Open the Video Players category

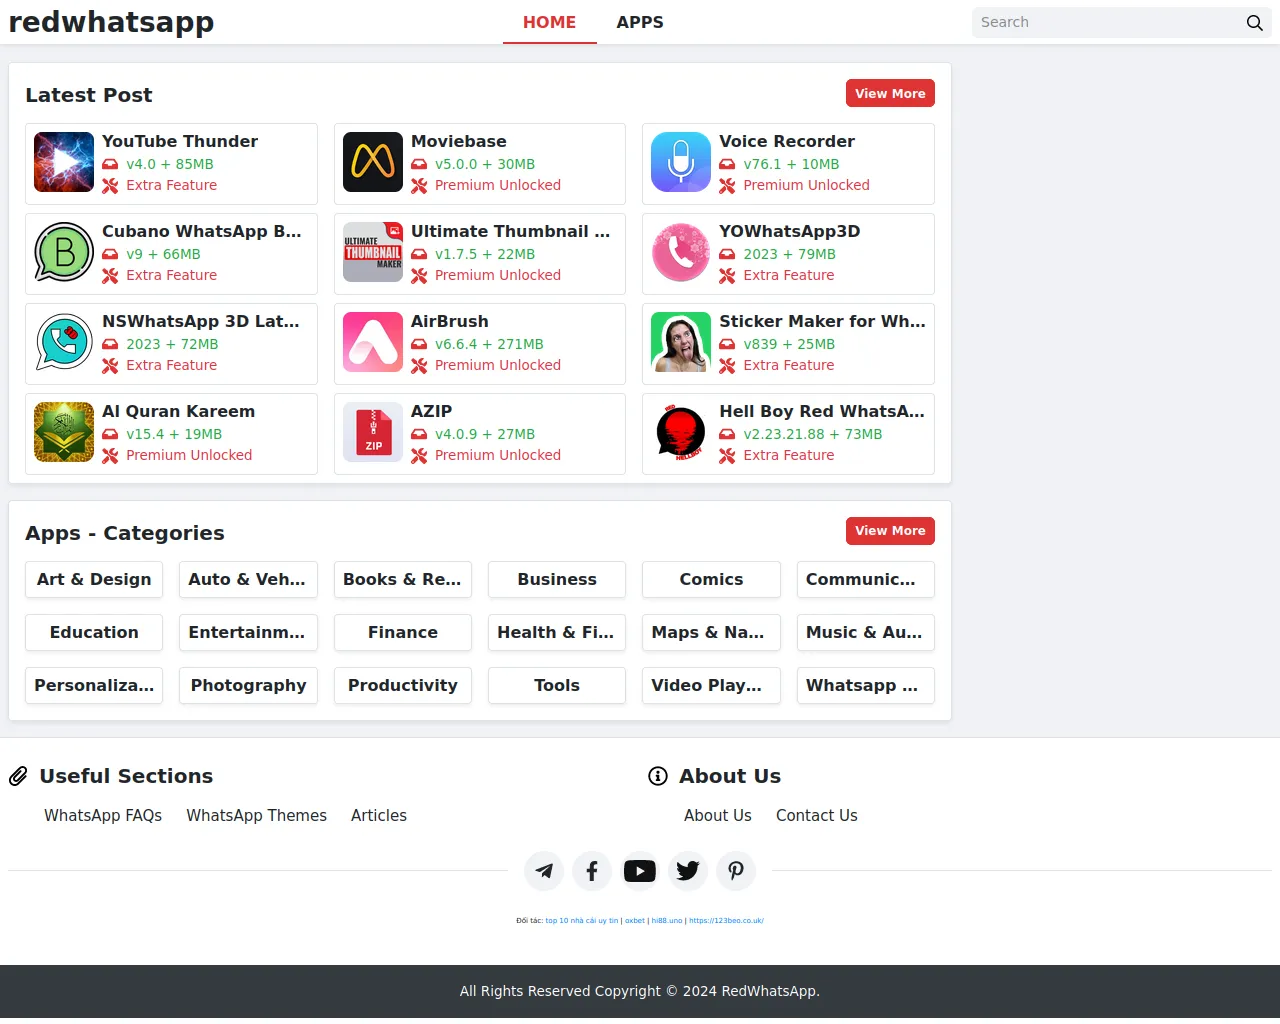(711, 686)
